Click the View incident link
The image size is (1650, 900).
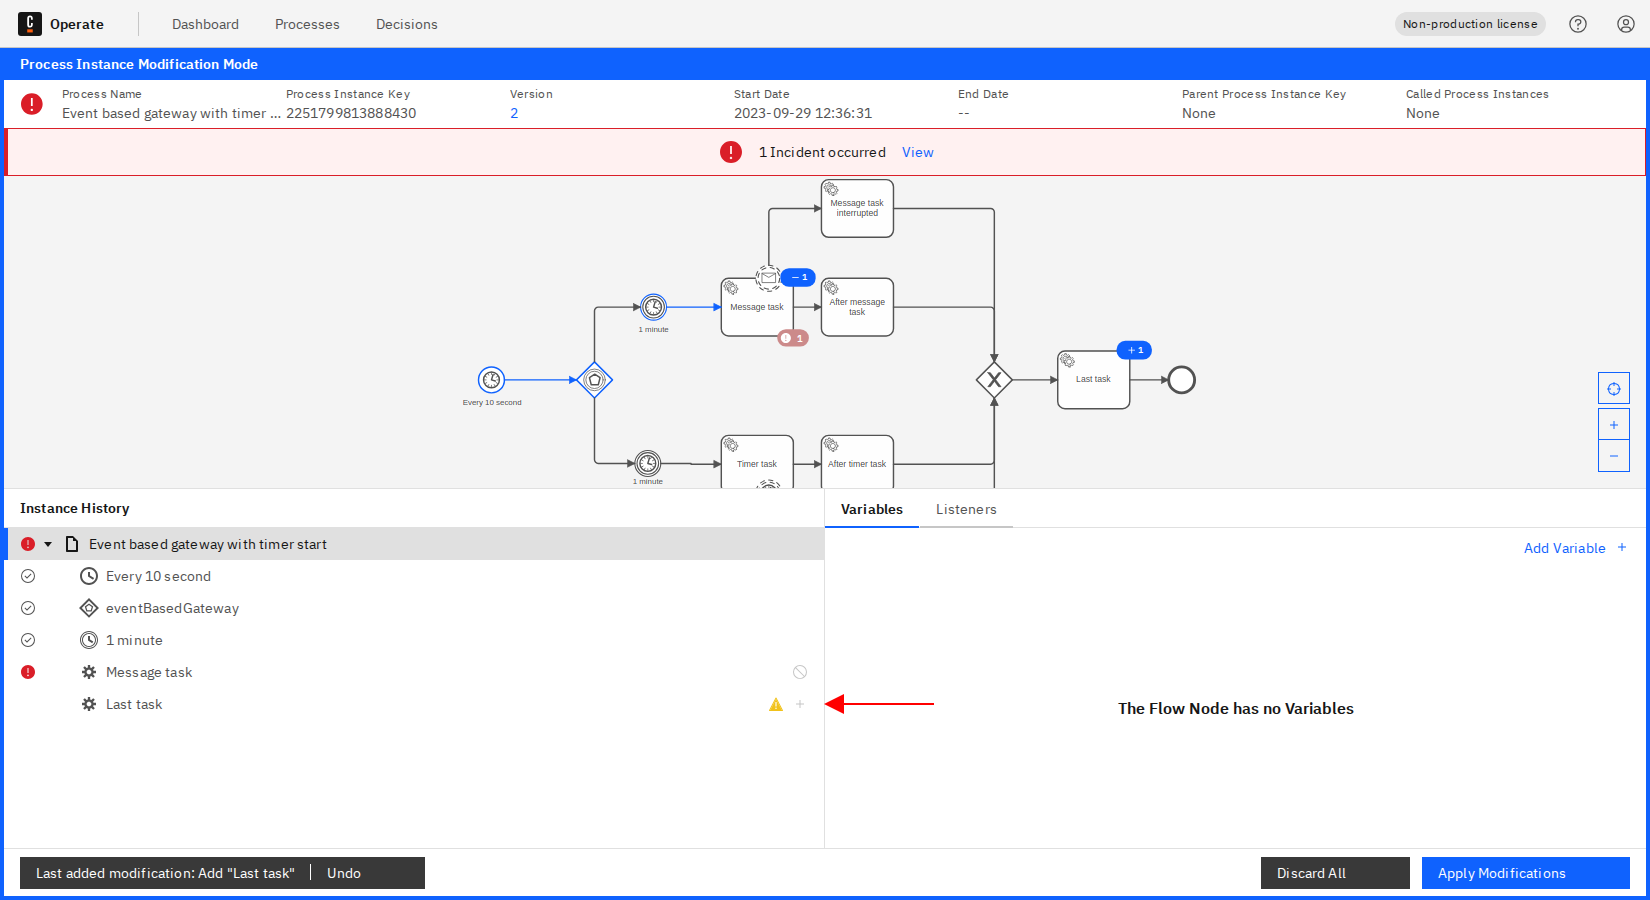click(917, 152)
